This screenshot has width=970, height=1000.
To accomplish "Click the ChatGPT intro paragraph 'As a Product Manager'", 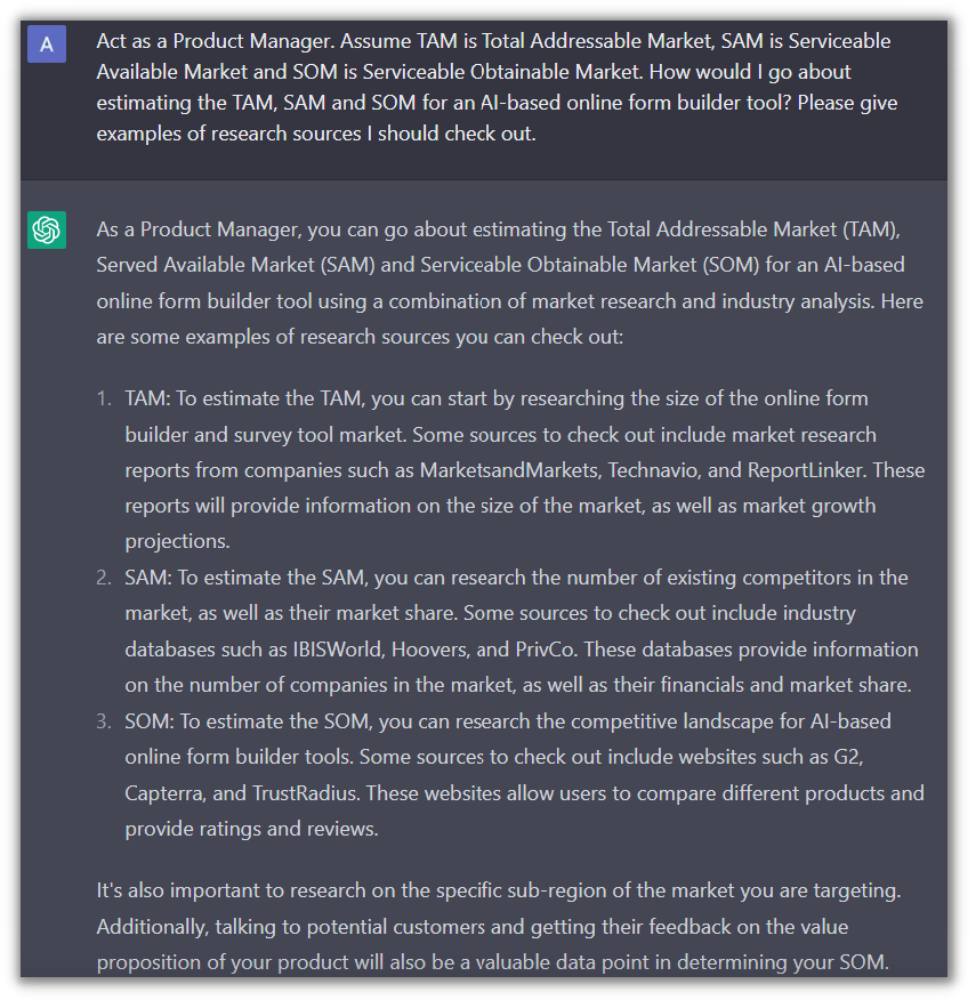I will (510, 283).
